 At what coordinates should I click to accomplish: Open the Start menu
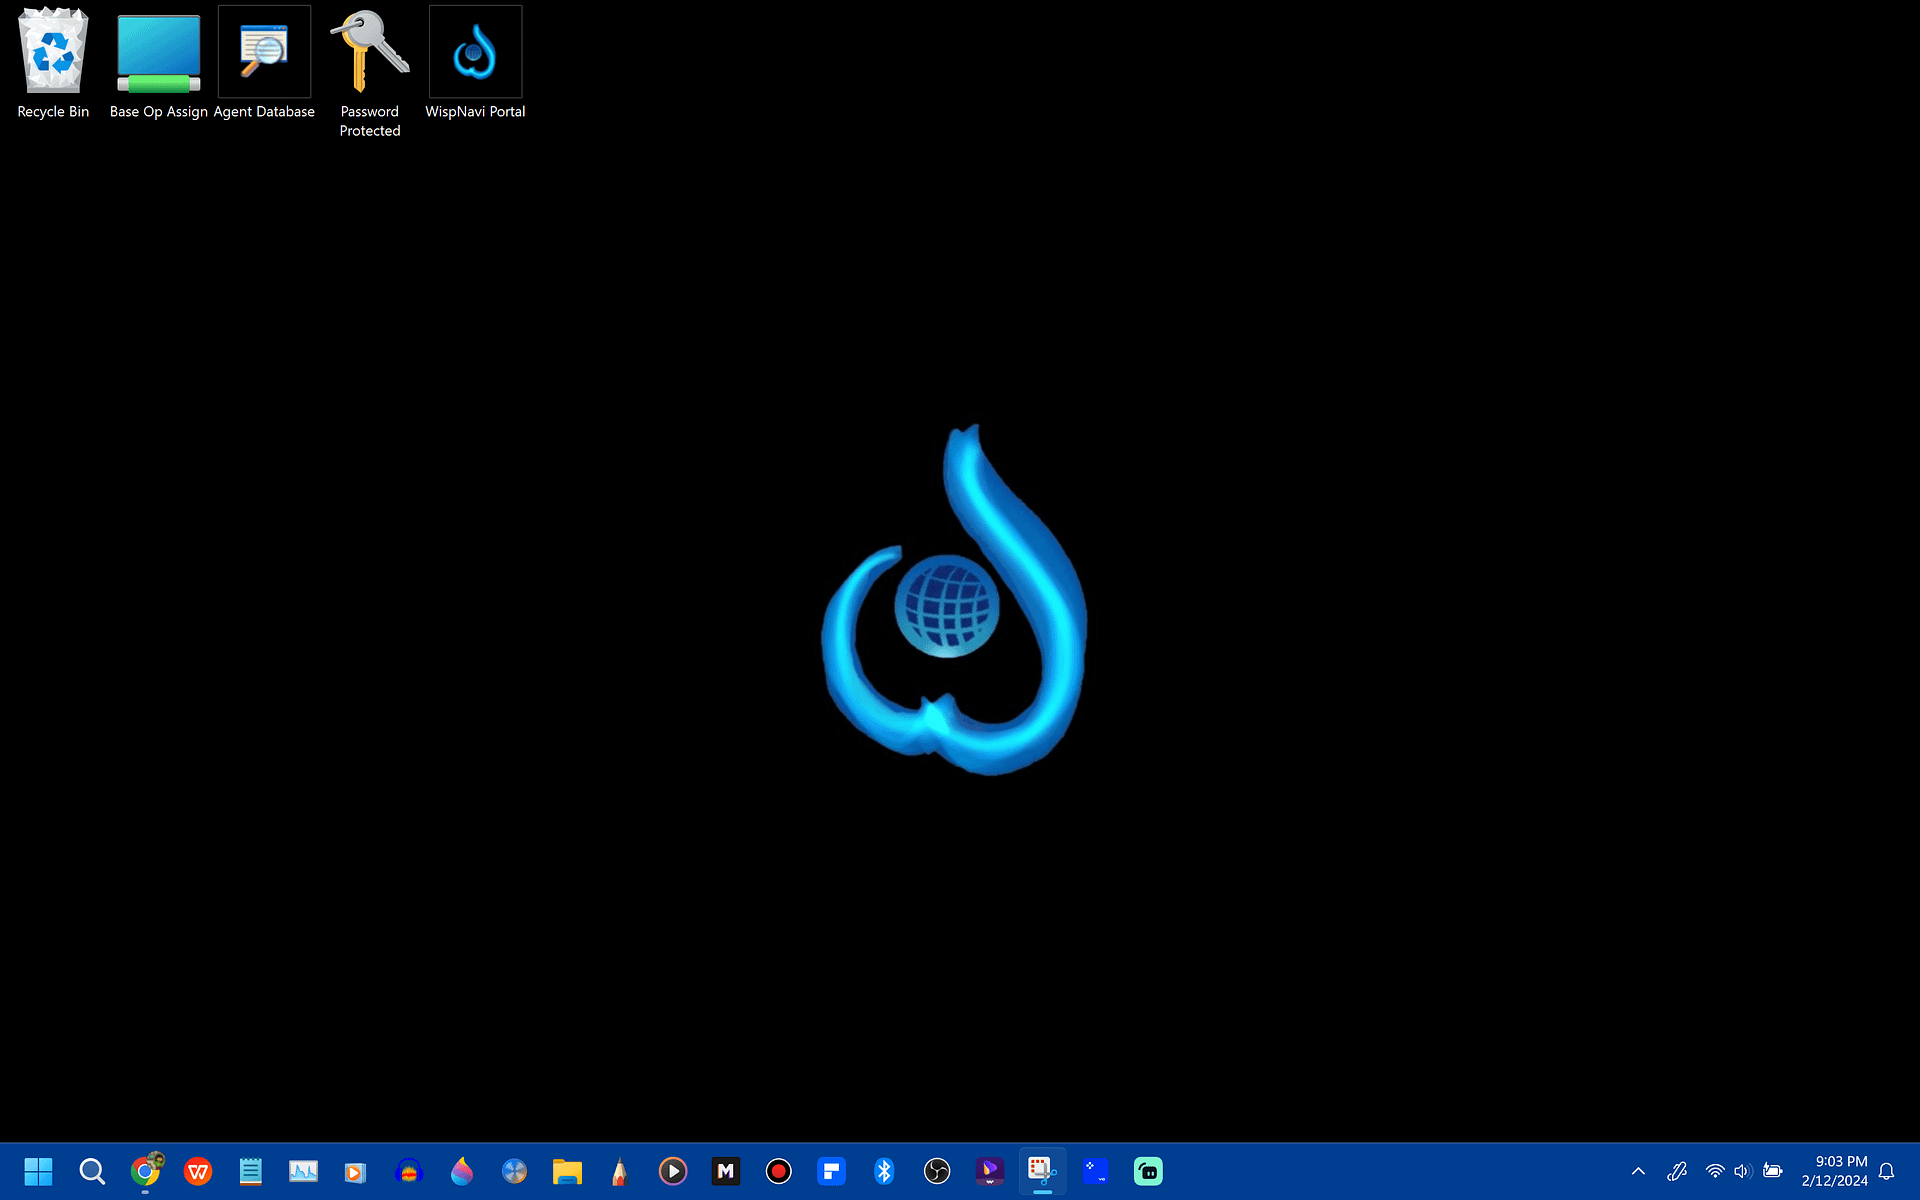pyautogui.click(x=38, y=1171)
